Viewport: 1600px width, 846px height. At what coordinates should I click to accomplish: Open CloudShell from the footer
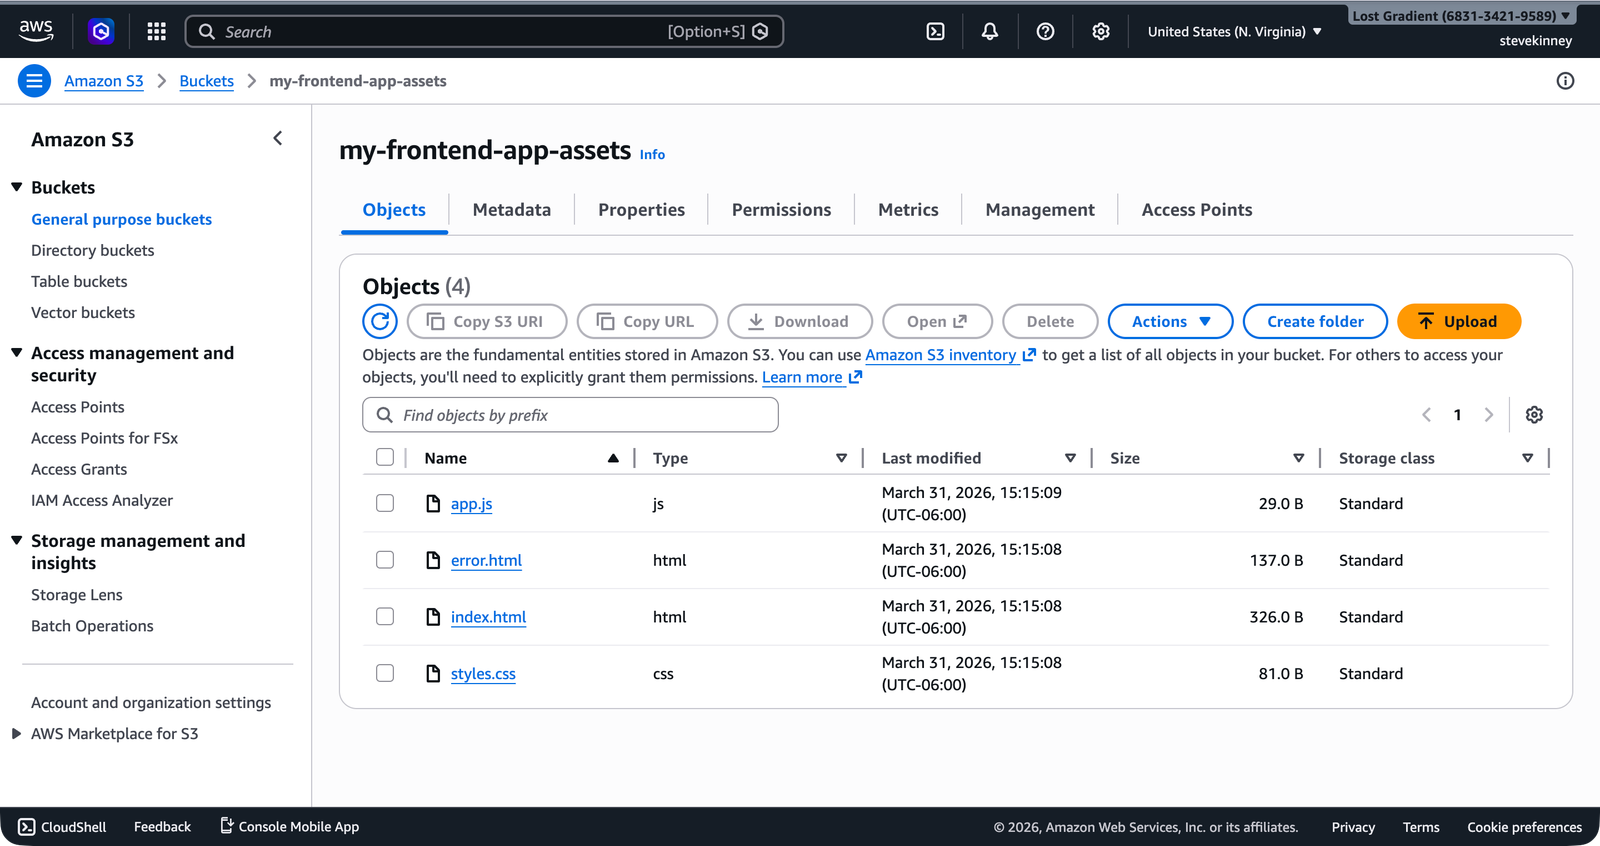coord(62,827)
